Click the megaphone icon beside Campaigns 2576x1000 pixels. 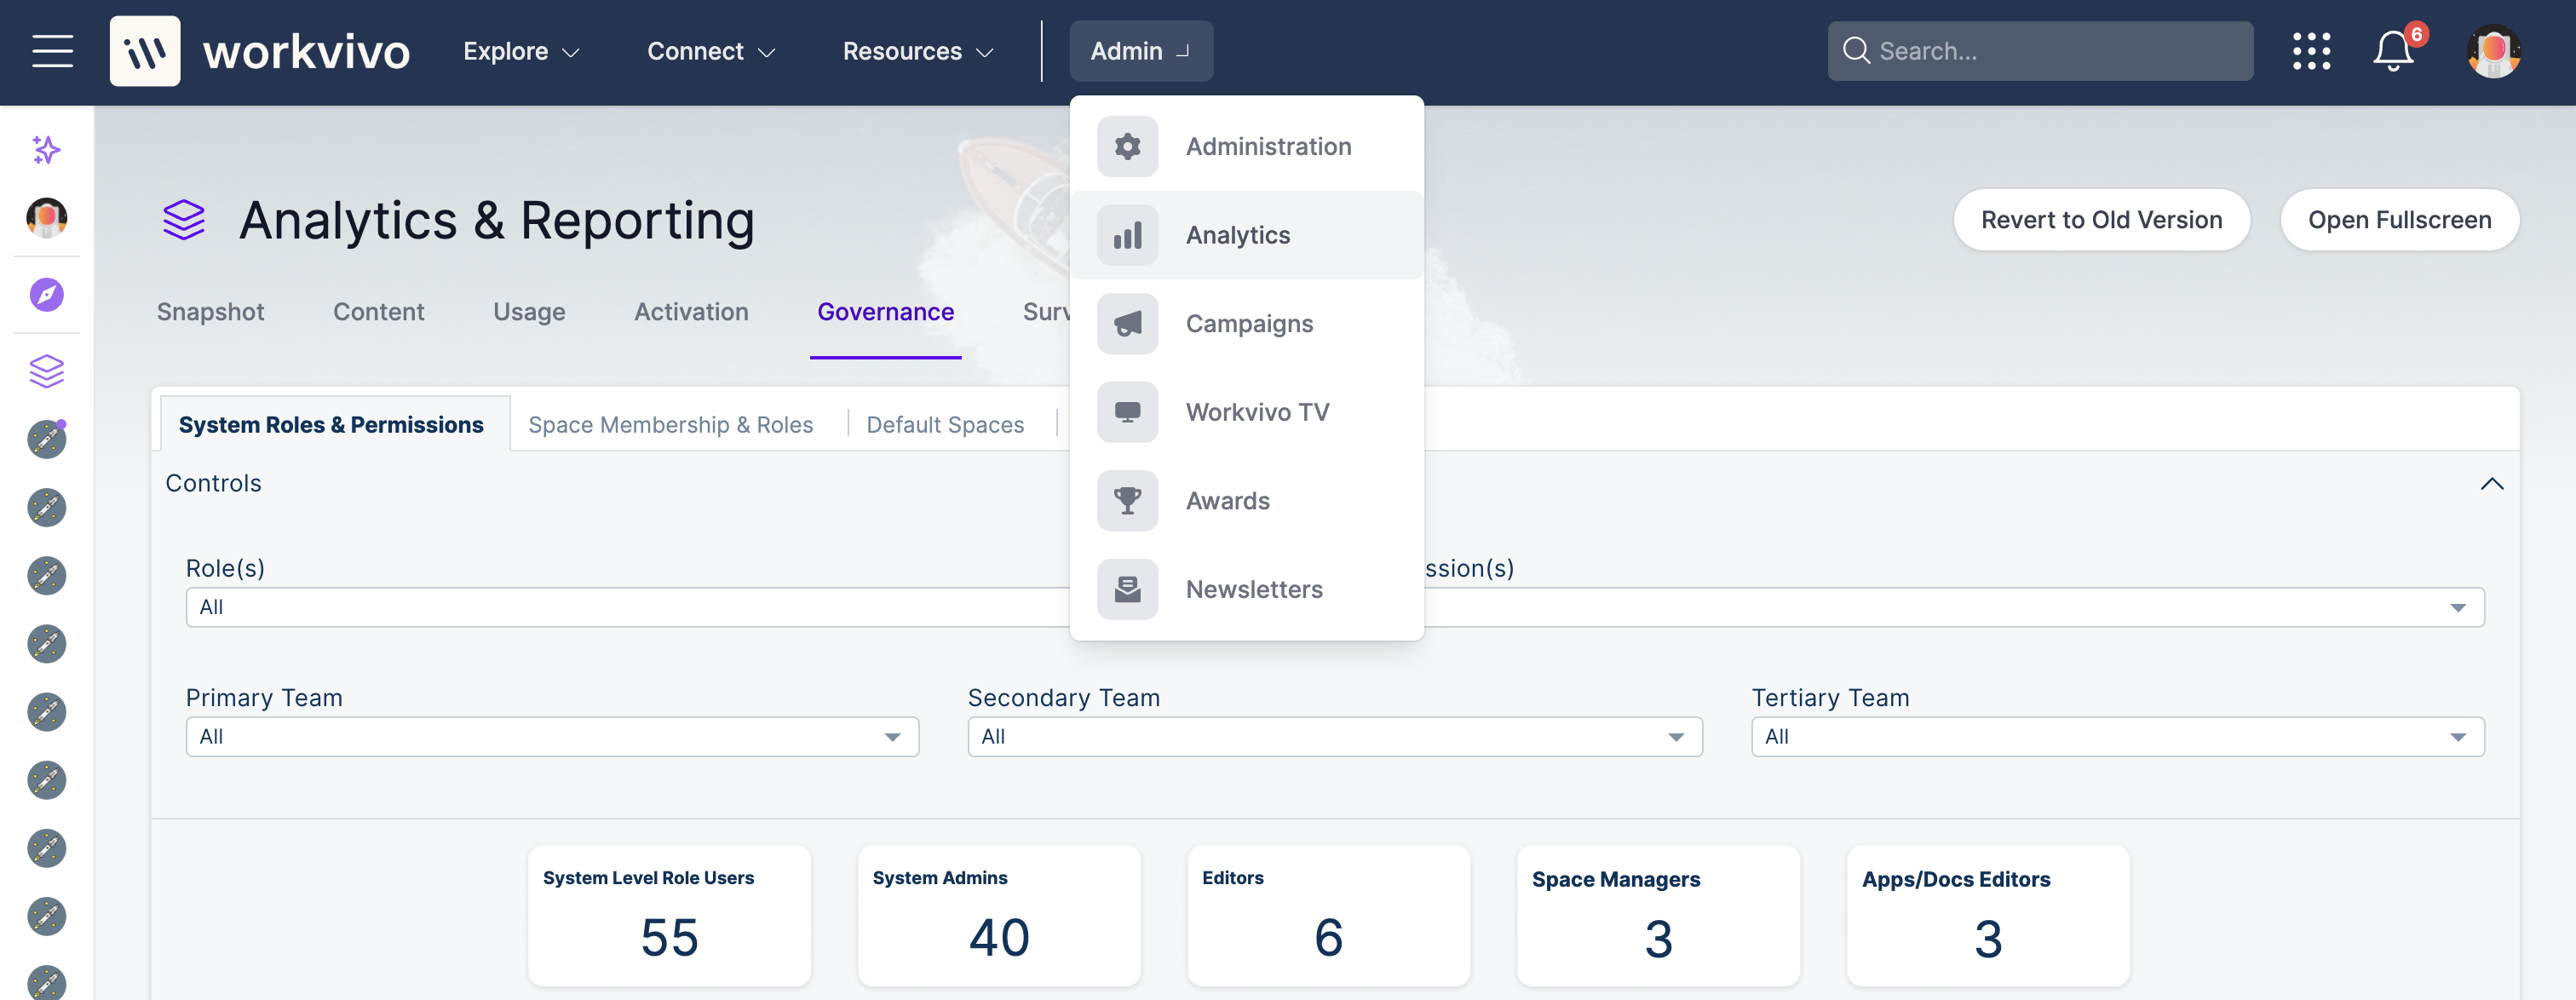click(1127, 324)
